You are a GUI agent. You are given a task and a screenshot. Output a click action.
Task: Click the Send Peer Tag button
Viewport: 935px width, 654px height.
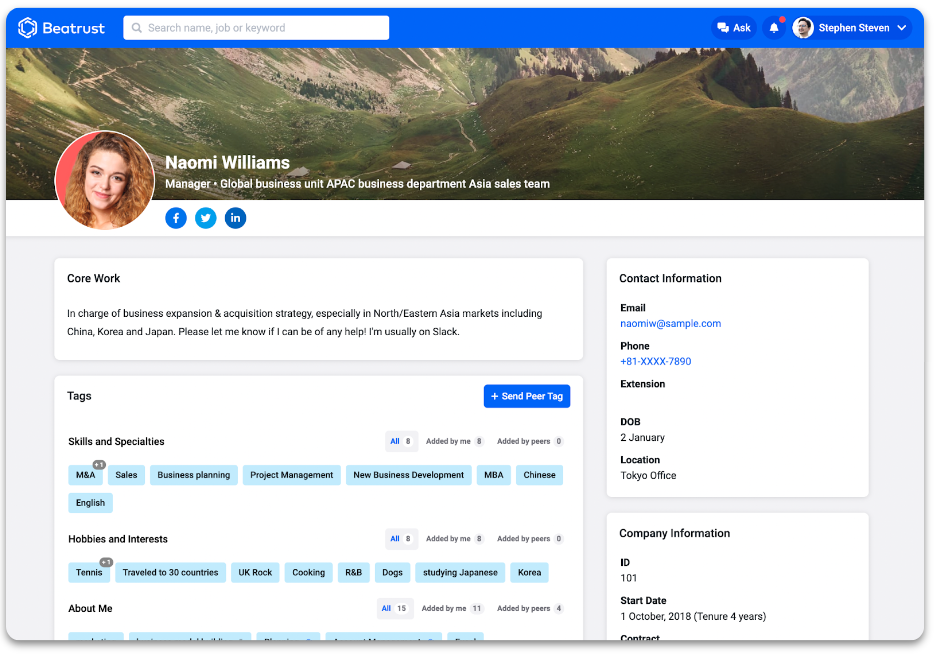coord(527,396)
